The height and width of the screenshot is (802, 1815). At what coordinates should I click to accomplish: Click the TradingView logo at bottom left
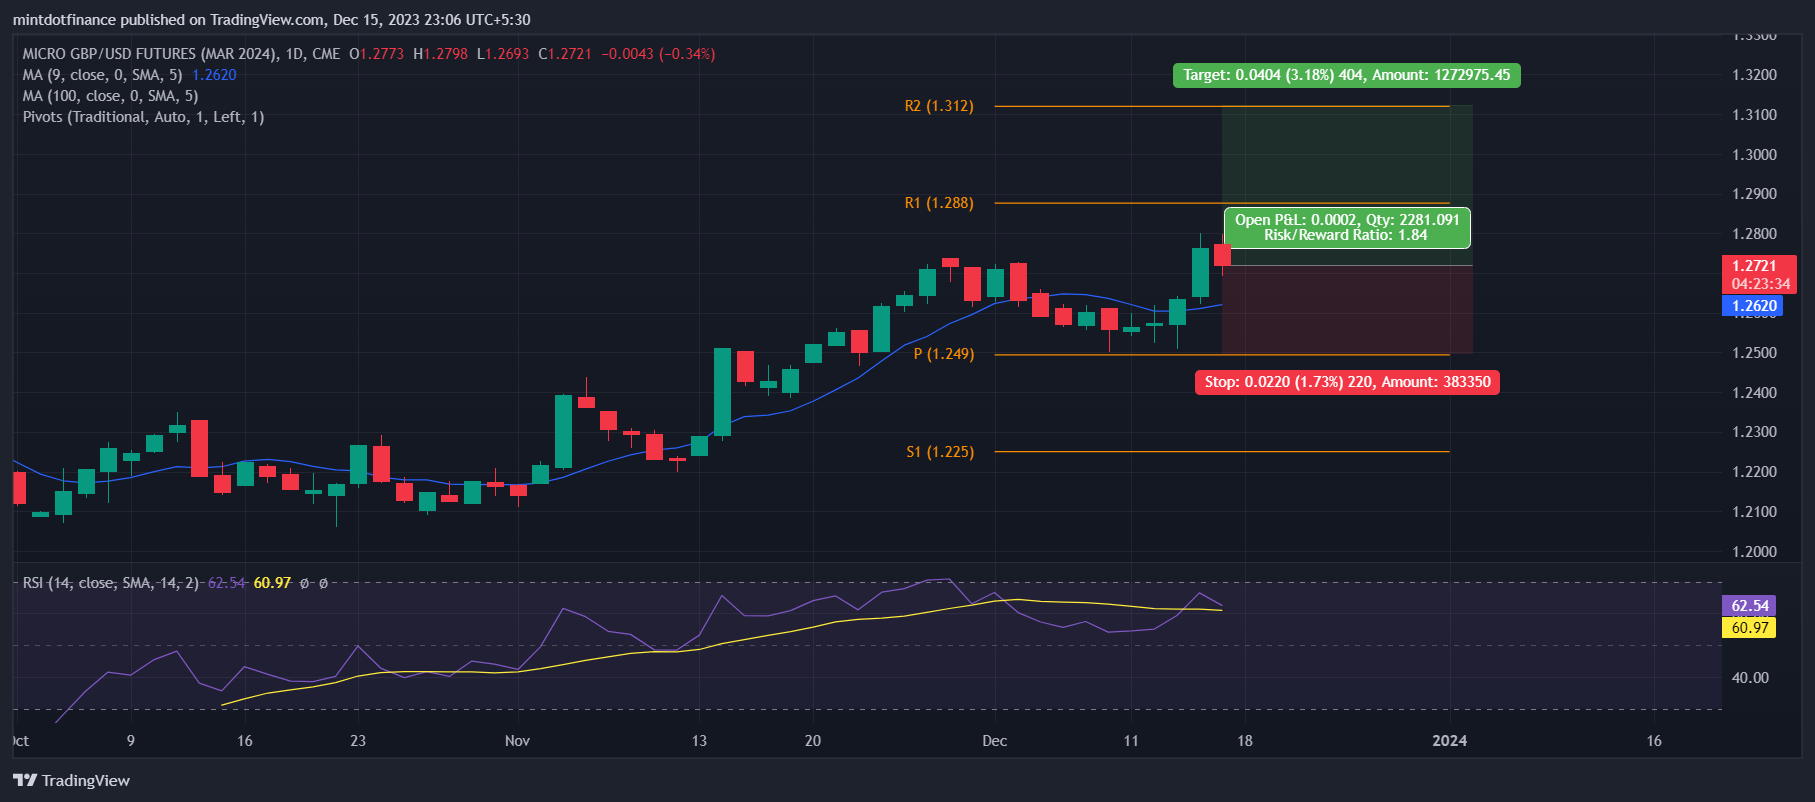[71, 780]
